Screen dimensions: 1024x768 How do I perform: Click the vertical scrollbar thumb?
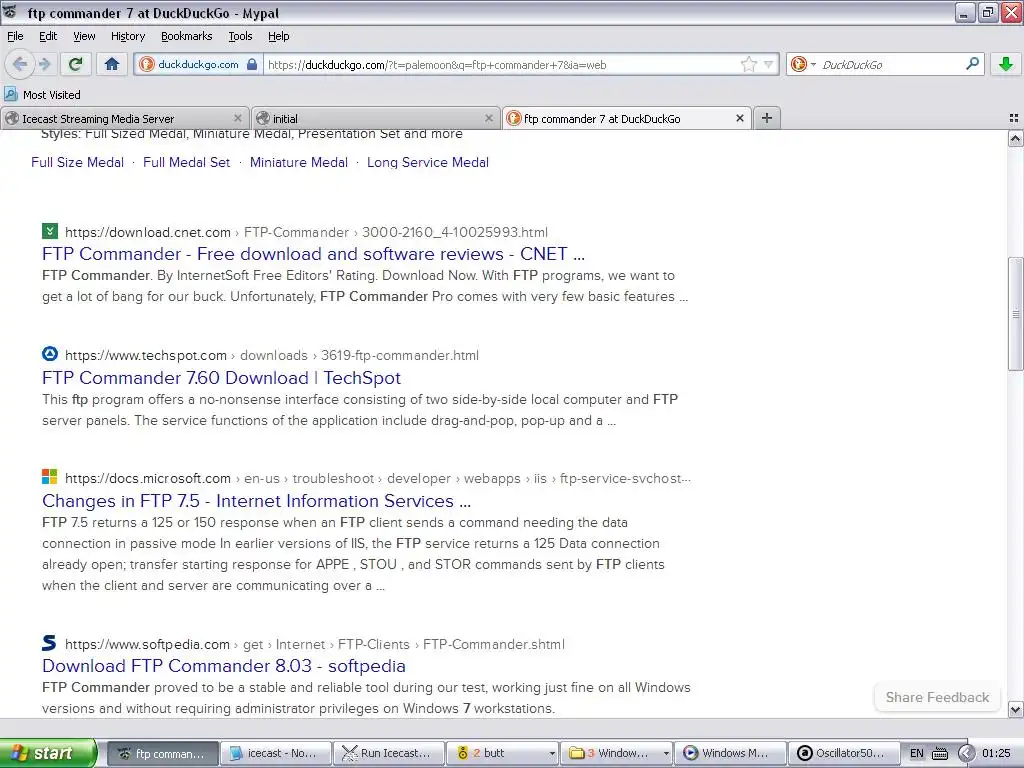click(1016, 313)
